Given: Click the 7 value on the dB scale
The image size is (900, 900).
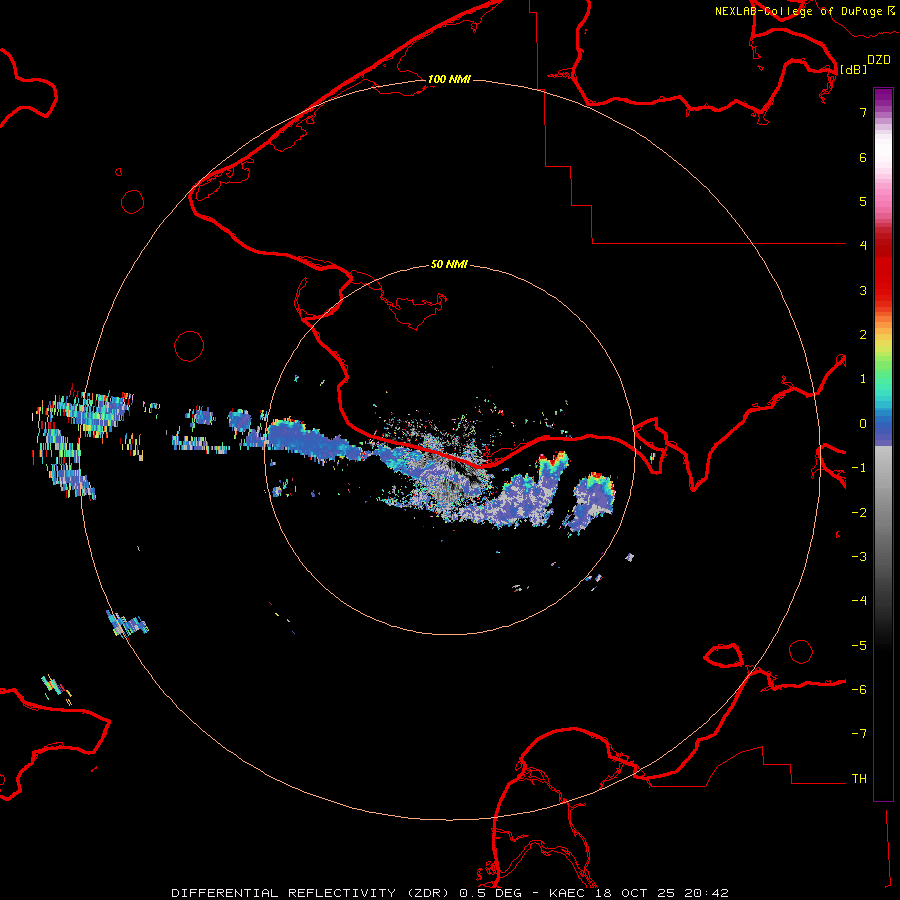Looking at the screenshot, I should pyautogui.click(x=863, y=112).
